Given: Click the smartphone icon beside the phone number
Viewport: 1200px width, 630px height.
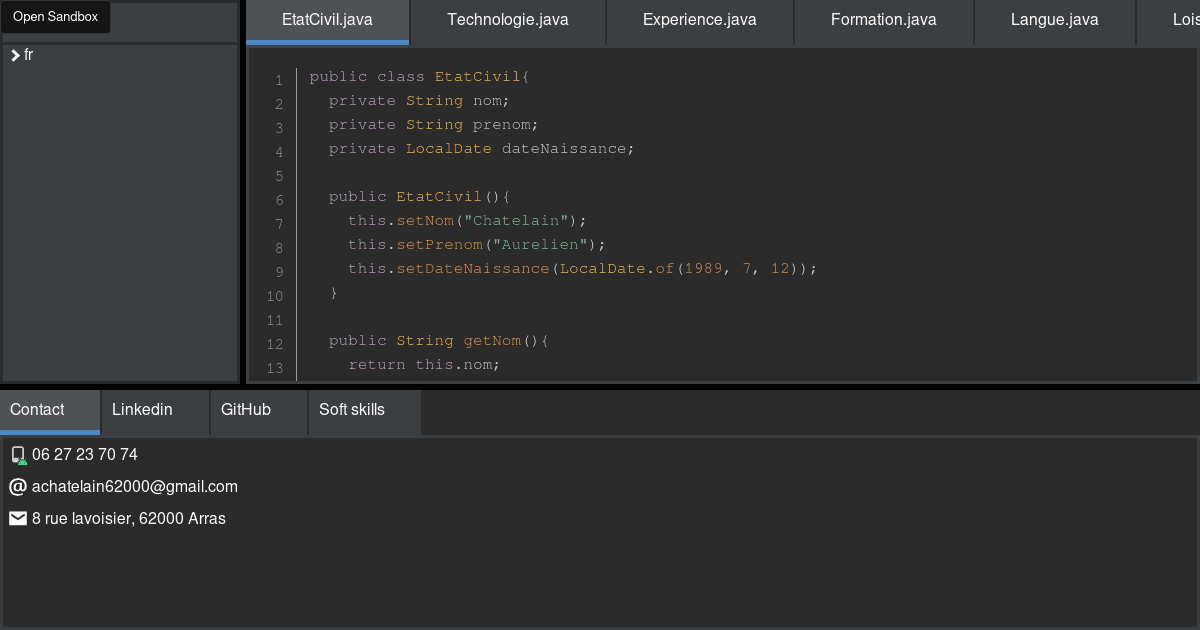Looking at the screenshot, I should [x=18, y=454].
